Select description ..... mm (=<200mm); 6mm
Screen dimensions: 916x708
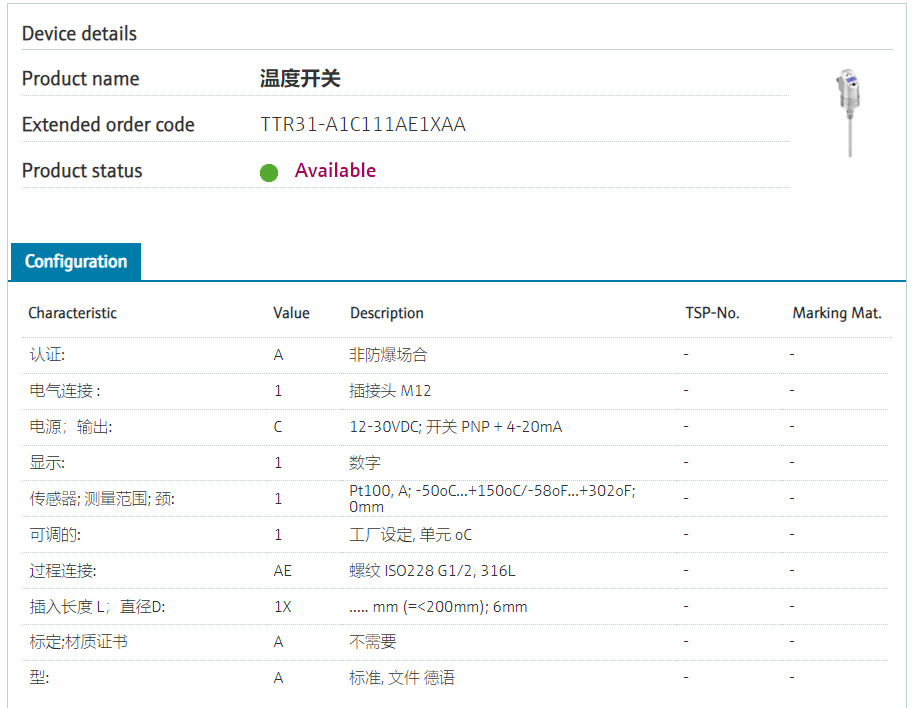[438, 607]
